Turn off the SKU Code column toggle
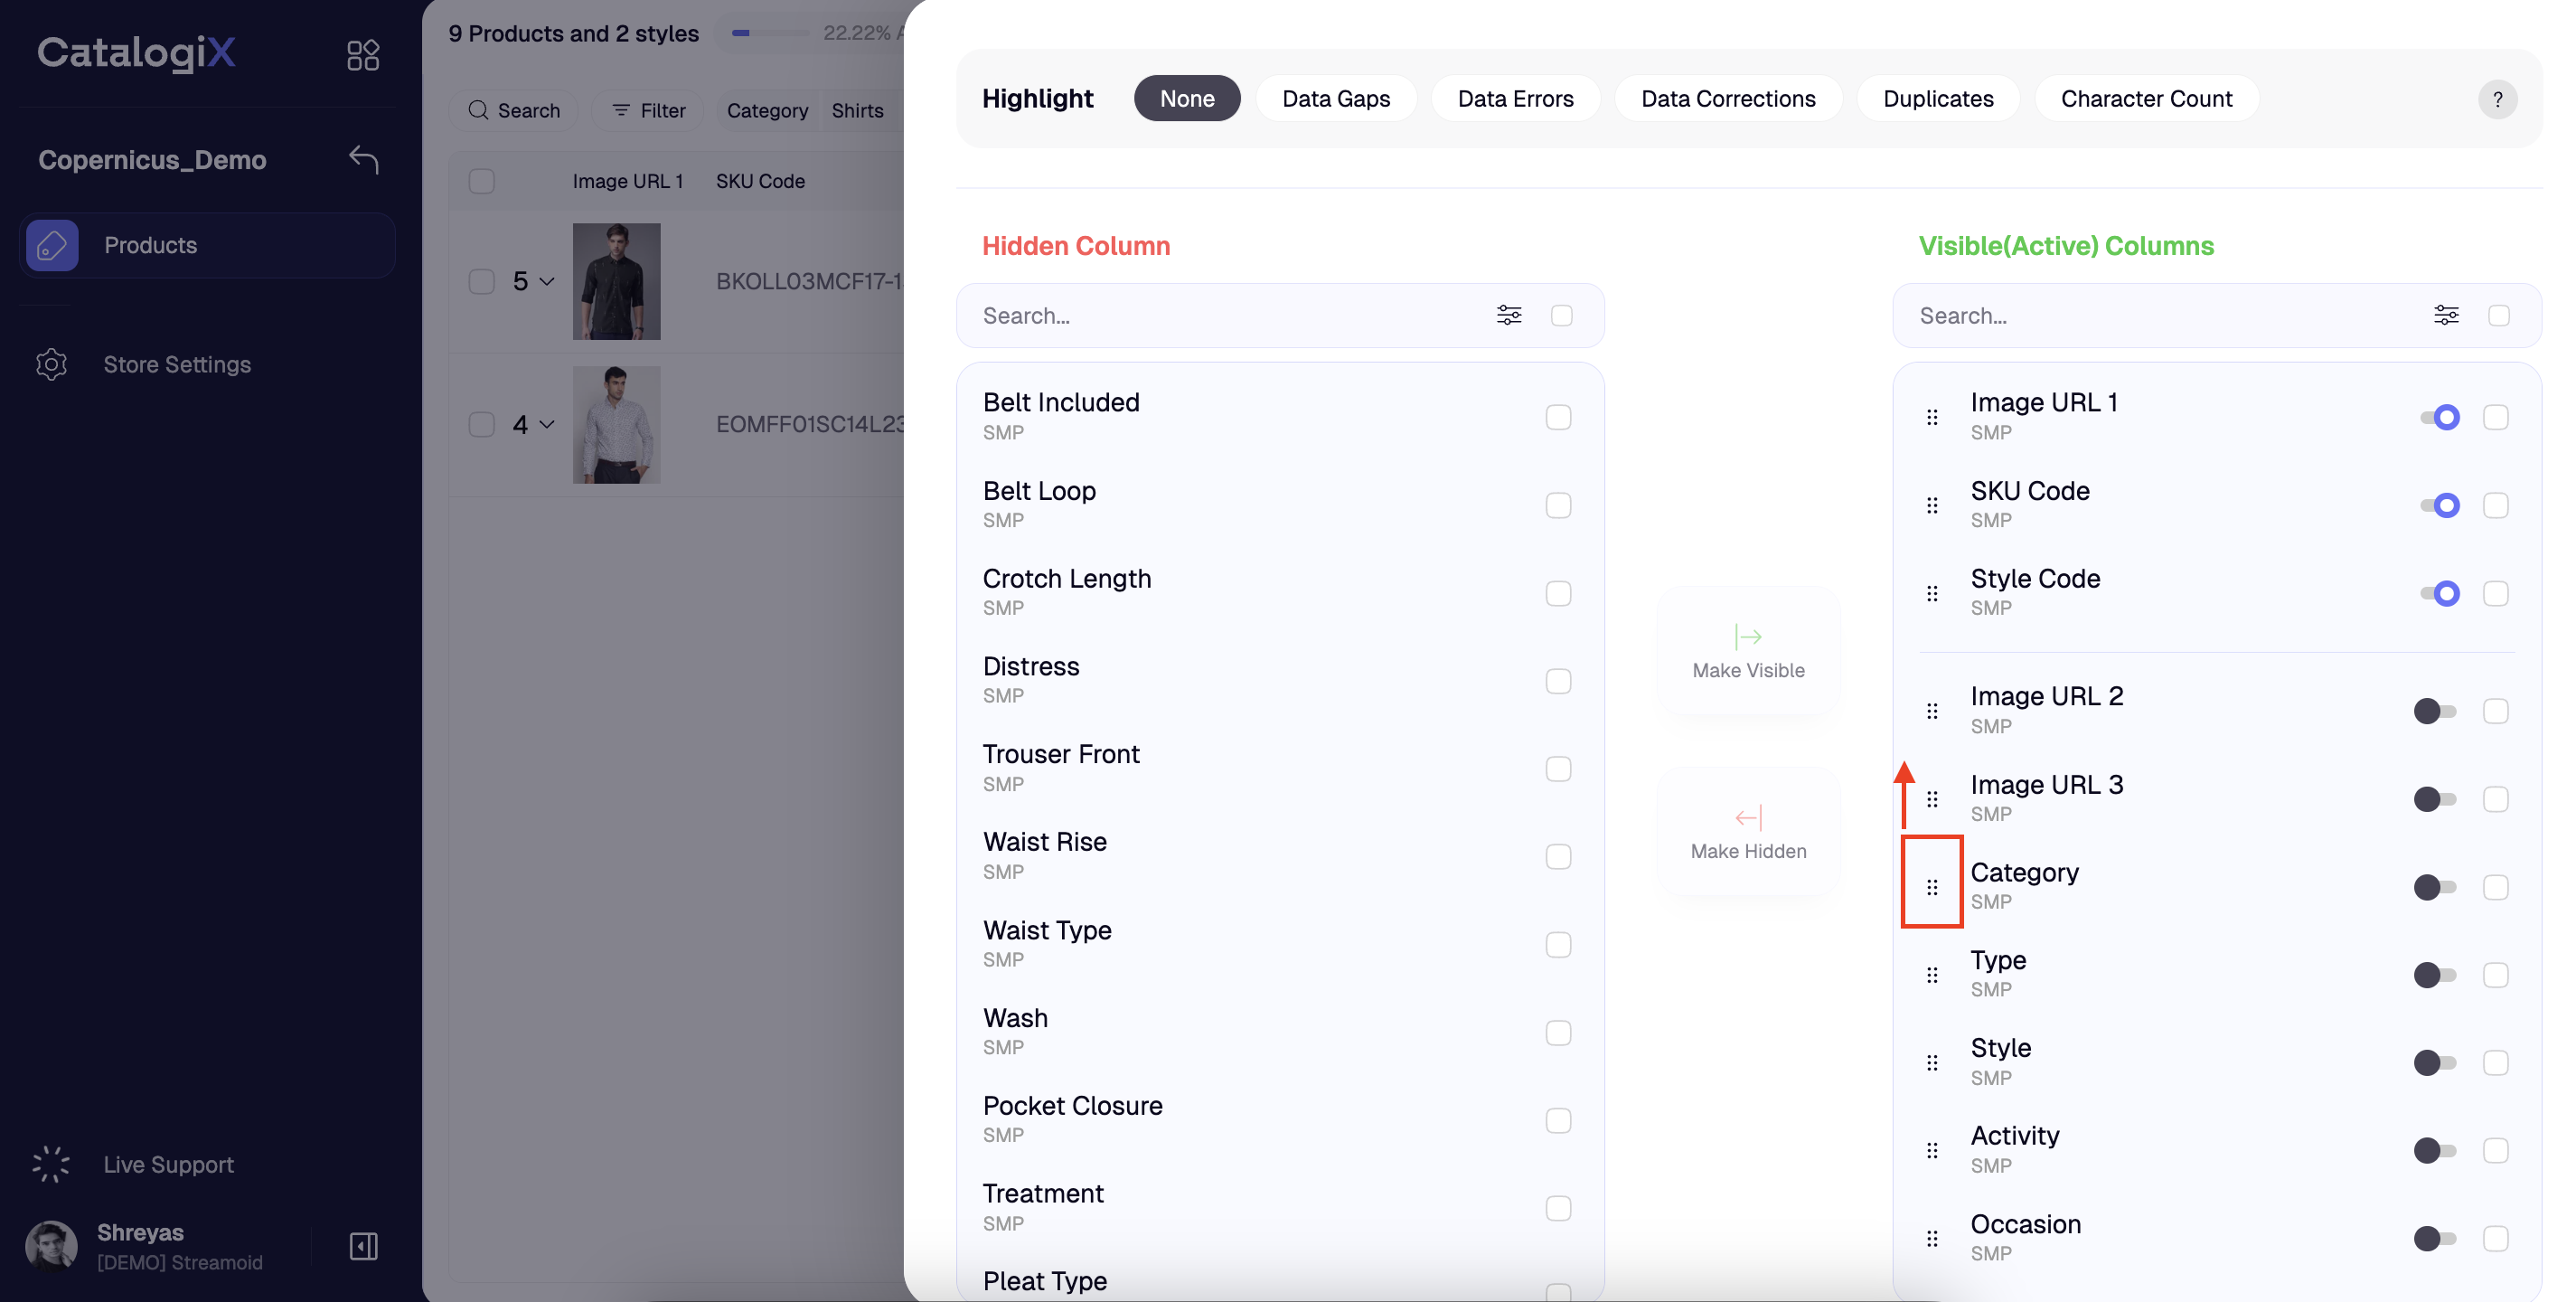 2439,505
